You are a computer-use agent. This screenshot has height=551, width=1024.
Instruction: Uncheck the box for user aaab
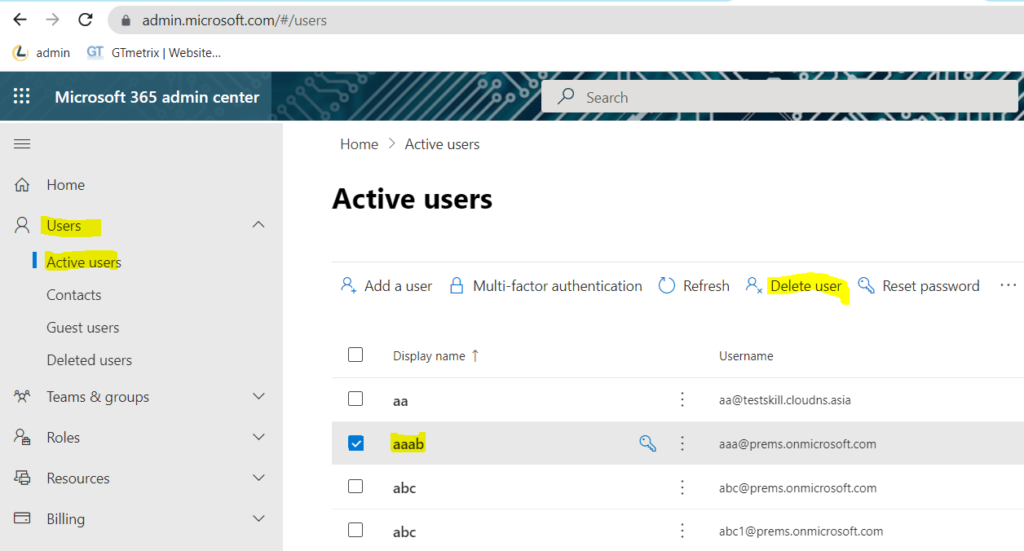click(x=356, y=443)
